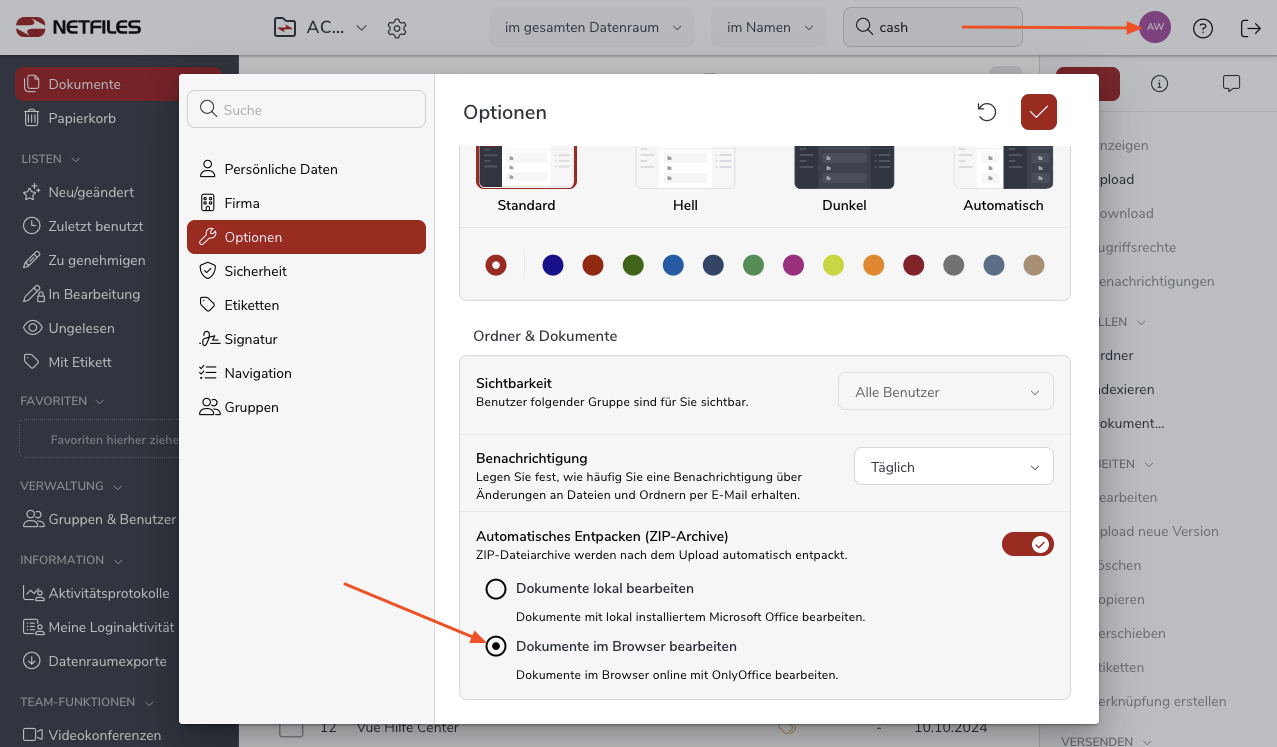Open Benachrichtigung Täglich dropdown
This screenshot has height=747, width=1277.
(953, 467)
